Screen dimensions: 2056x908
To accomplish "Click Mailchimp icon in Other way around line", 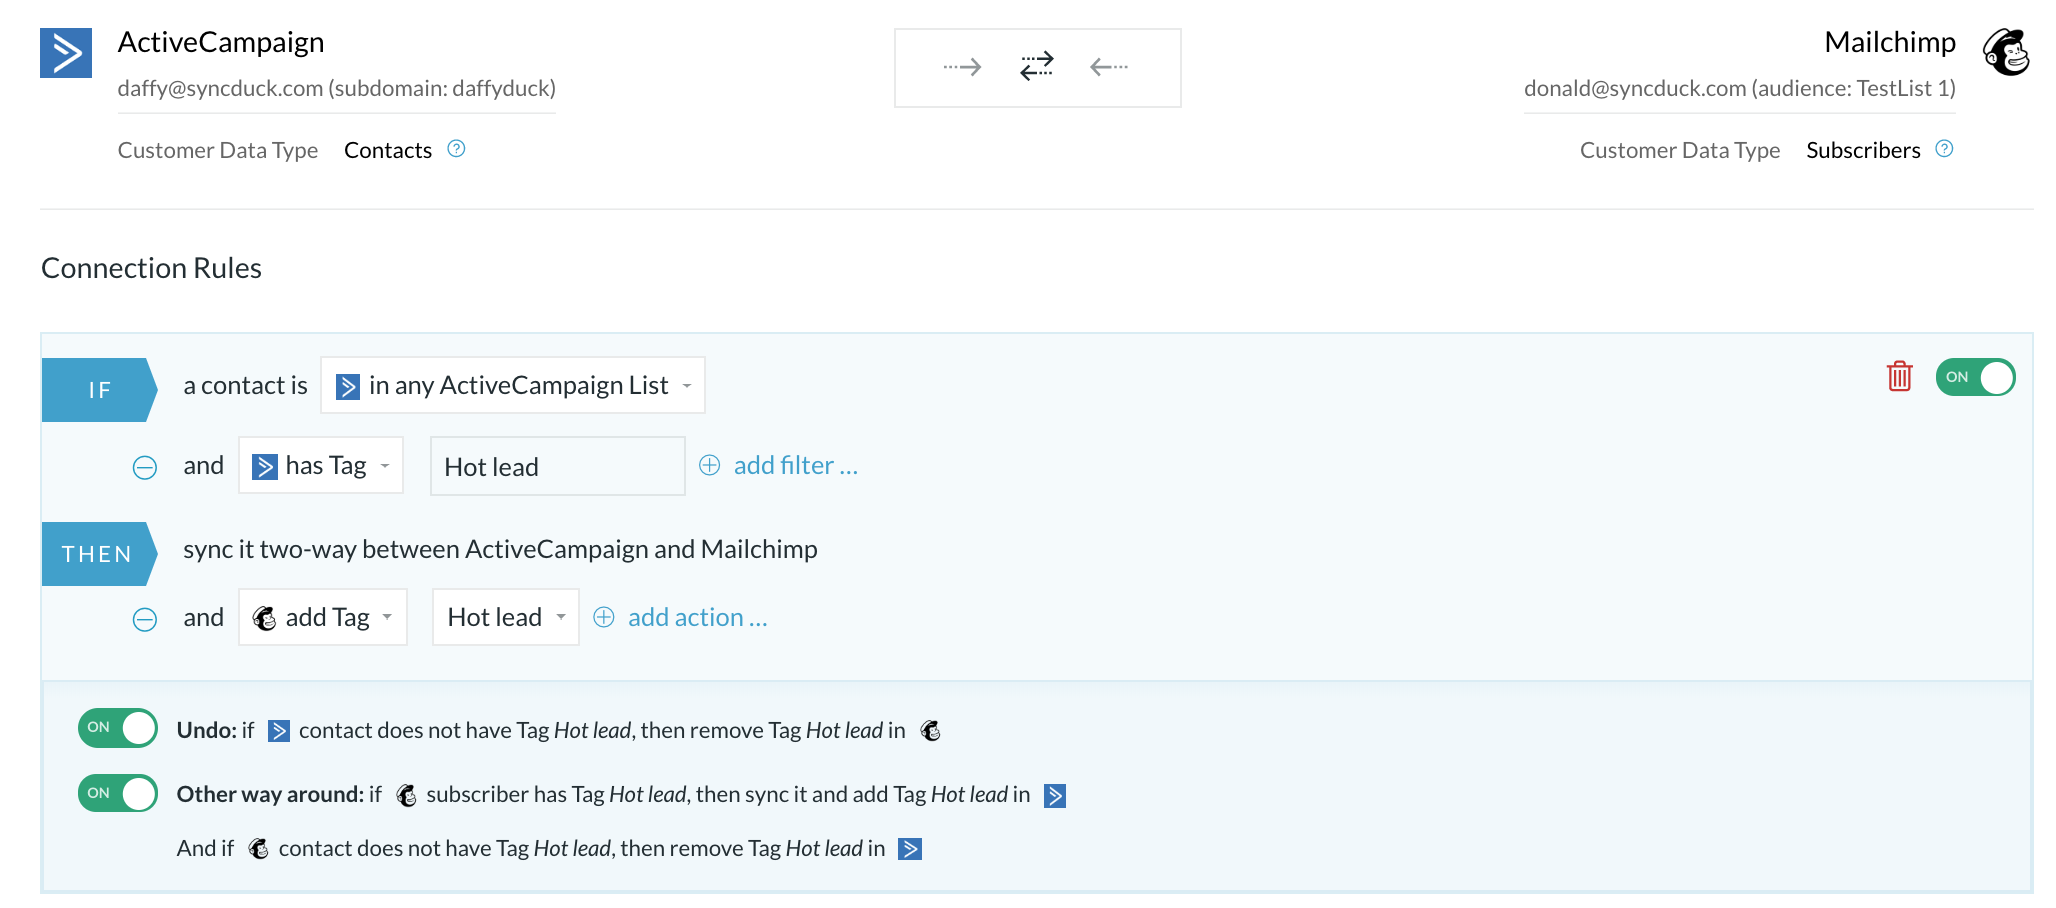I will [x=406, y=795].
